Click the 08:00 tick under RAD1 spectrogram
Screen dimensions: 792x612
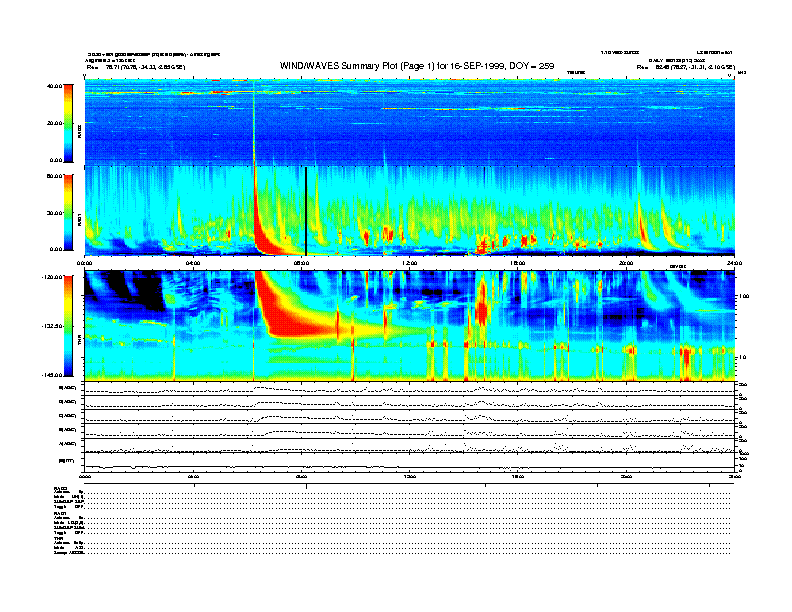pyautogui.click(x=301, y=263)
